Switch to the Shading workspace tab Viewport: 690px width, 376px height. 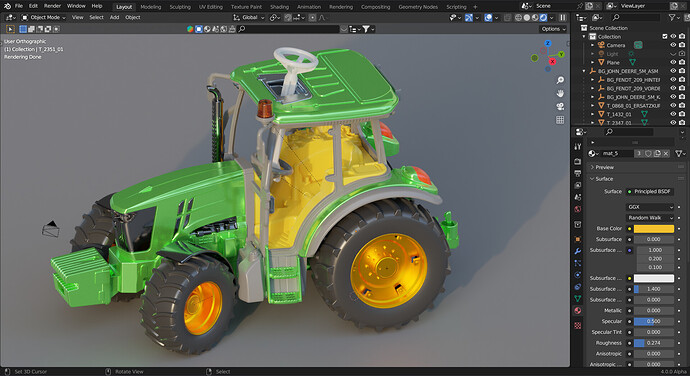279,7
